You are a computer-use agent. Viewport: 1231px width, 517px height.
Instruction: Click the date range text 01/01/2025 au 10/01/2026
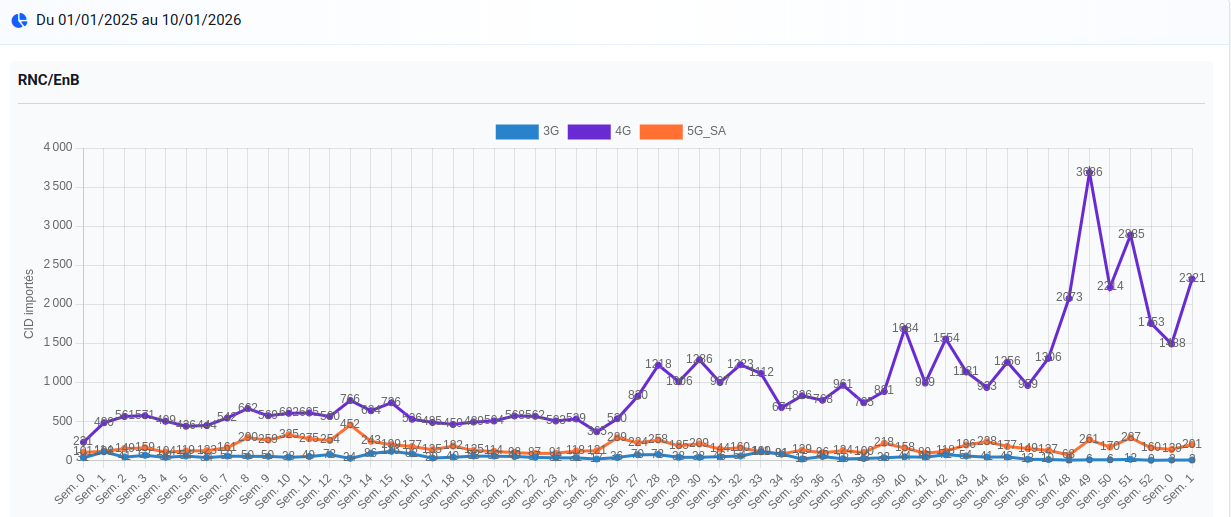tap(138, 20)
